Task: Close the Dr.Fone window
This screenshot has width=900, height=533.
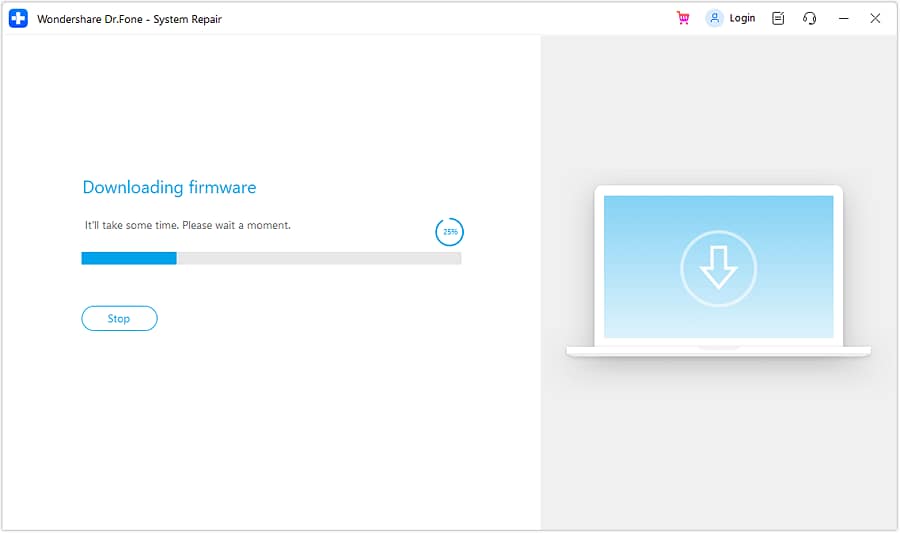Action: click(x=875, y=18)
